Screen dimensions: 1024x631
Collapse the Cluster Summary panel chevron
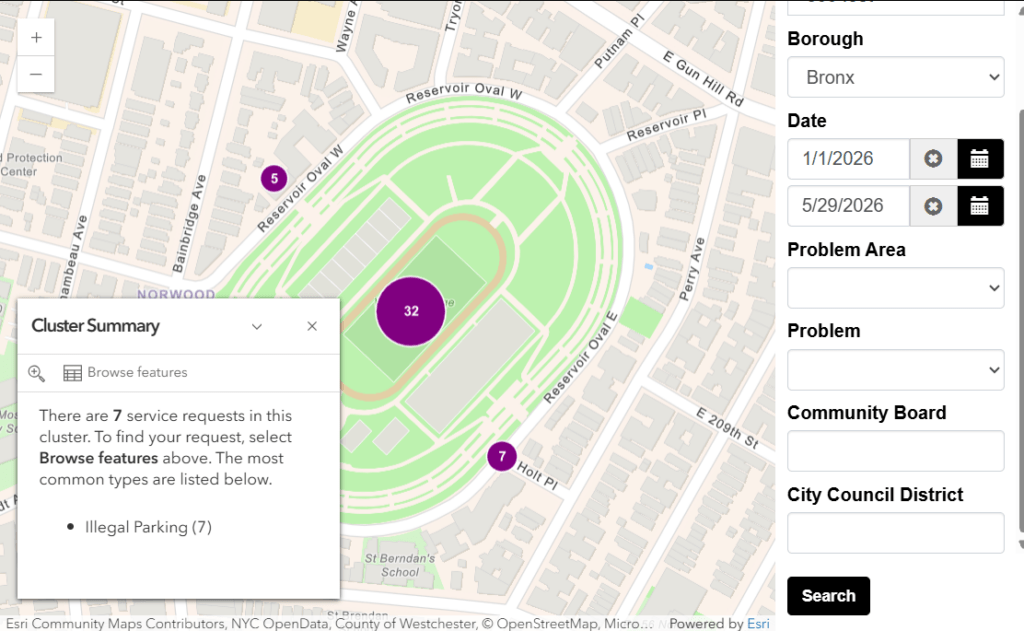pos(257,326)
